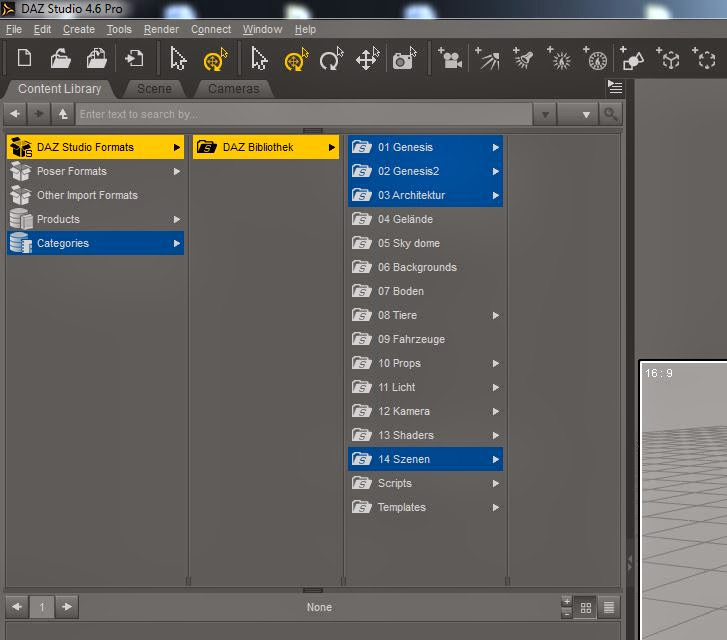
Task: Select the Rotate tool icon
Action: (331, 59)
